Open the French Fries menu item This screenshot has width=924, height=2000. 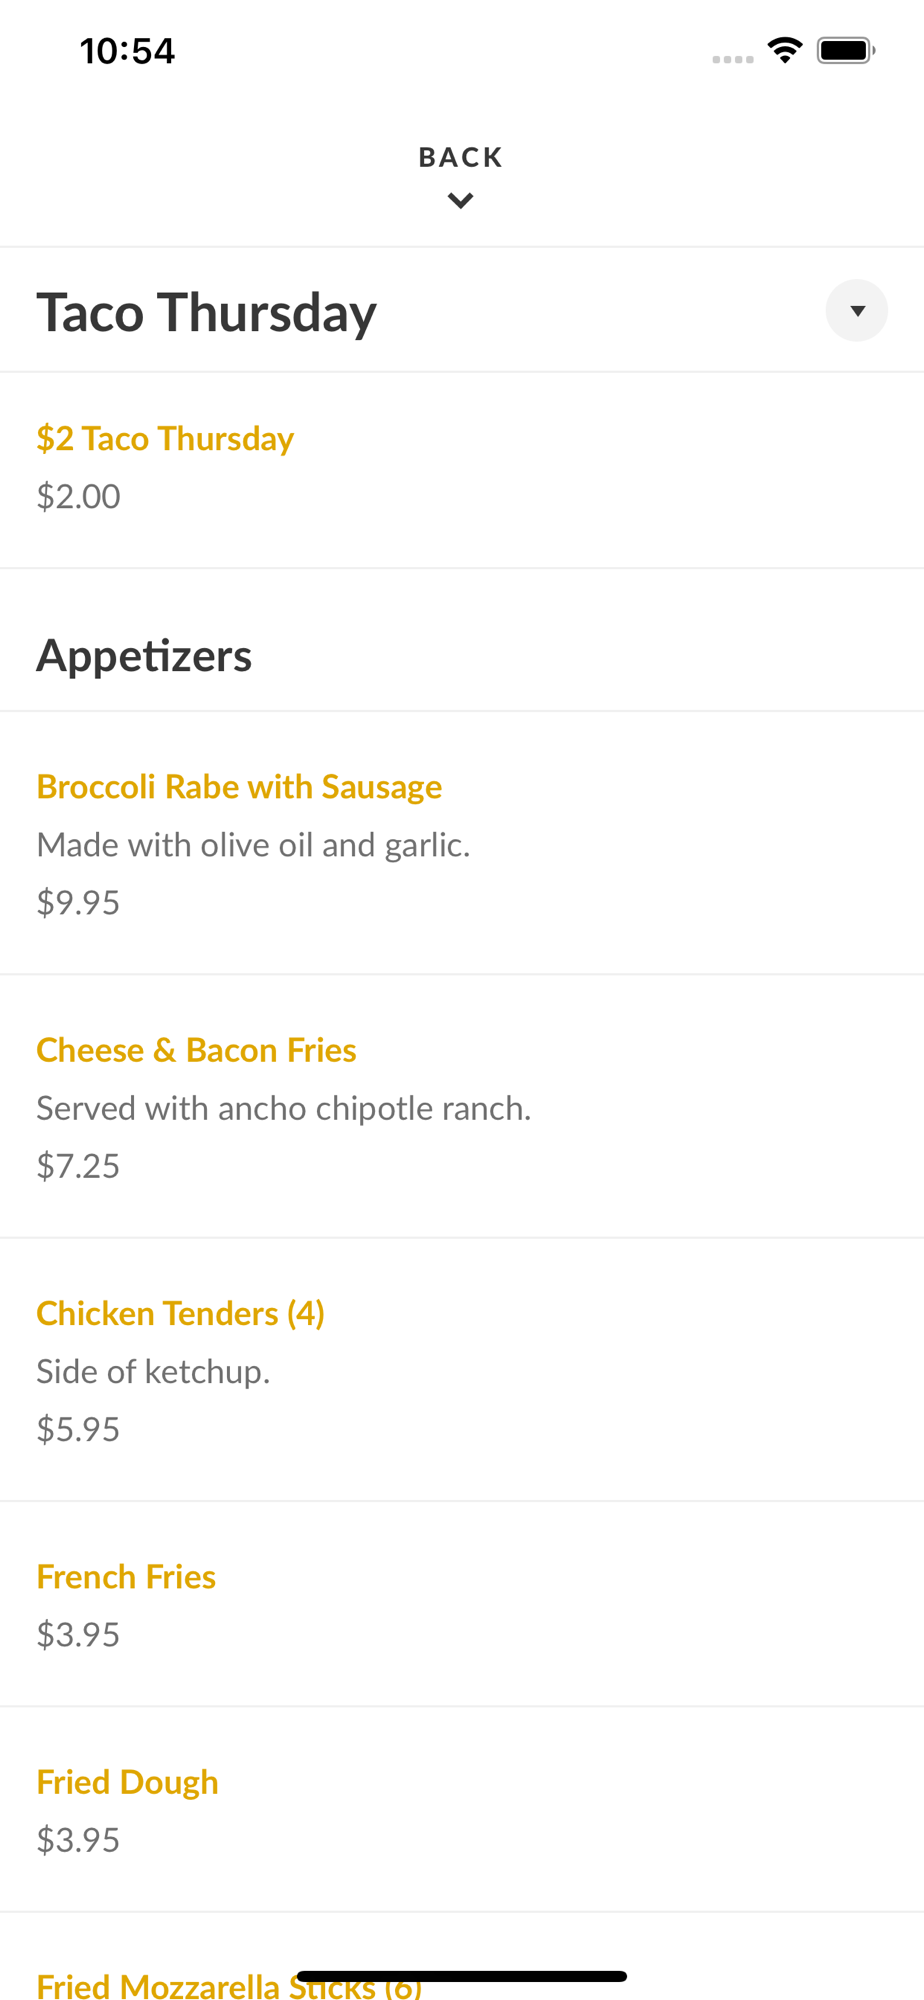(x=126, y=1577)
